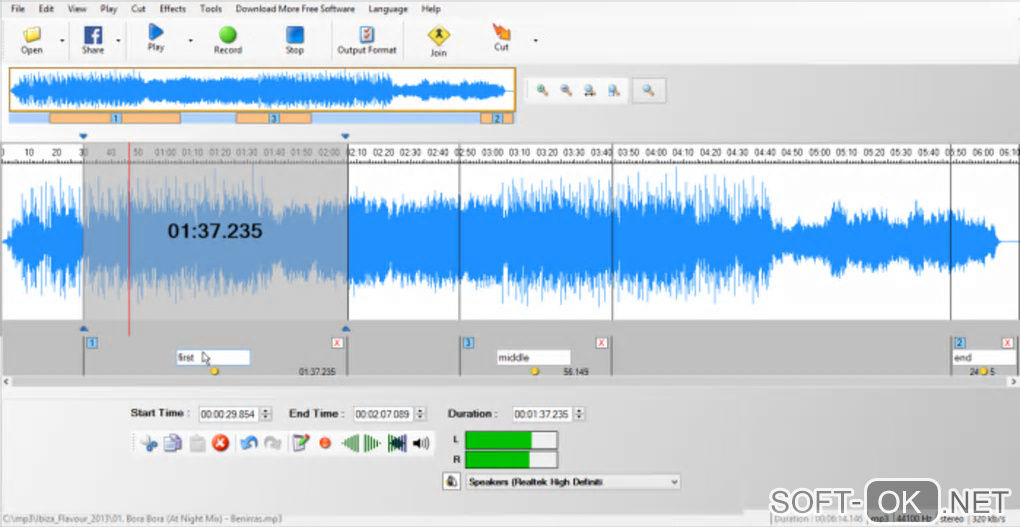Adjust the Start Time stepper arrows
Image resolution: width=1020 pixels, height=527 pixels.
coord(266,414)
